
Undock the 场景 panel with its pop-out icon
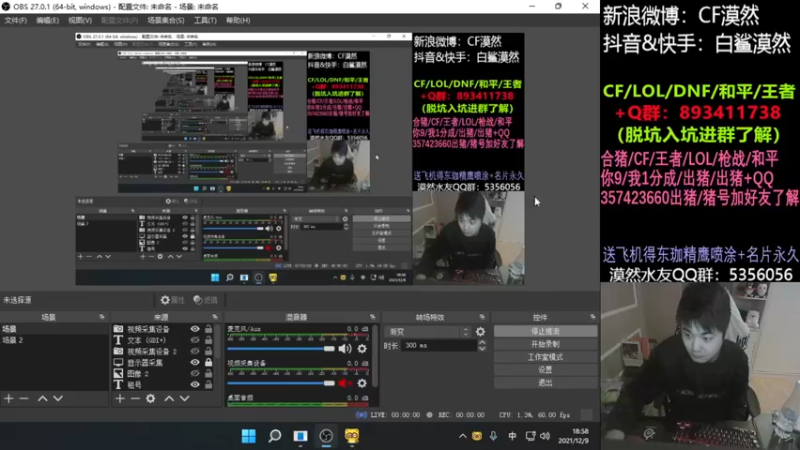[102, 317]
